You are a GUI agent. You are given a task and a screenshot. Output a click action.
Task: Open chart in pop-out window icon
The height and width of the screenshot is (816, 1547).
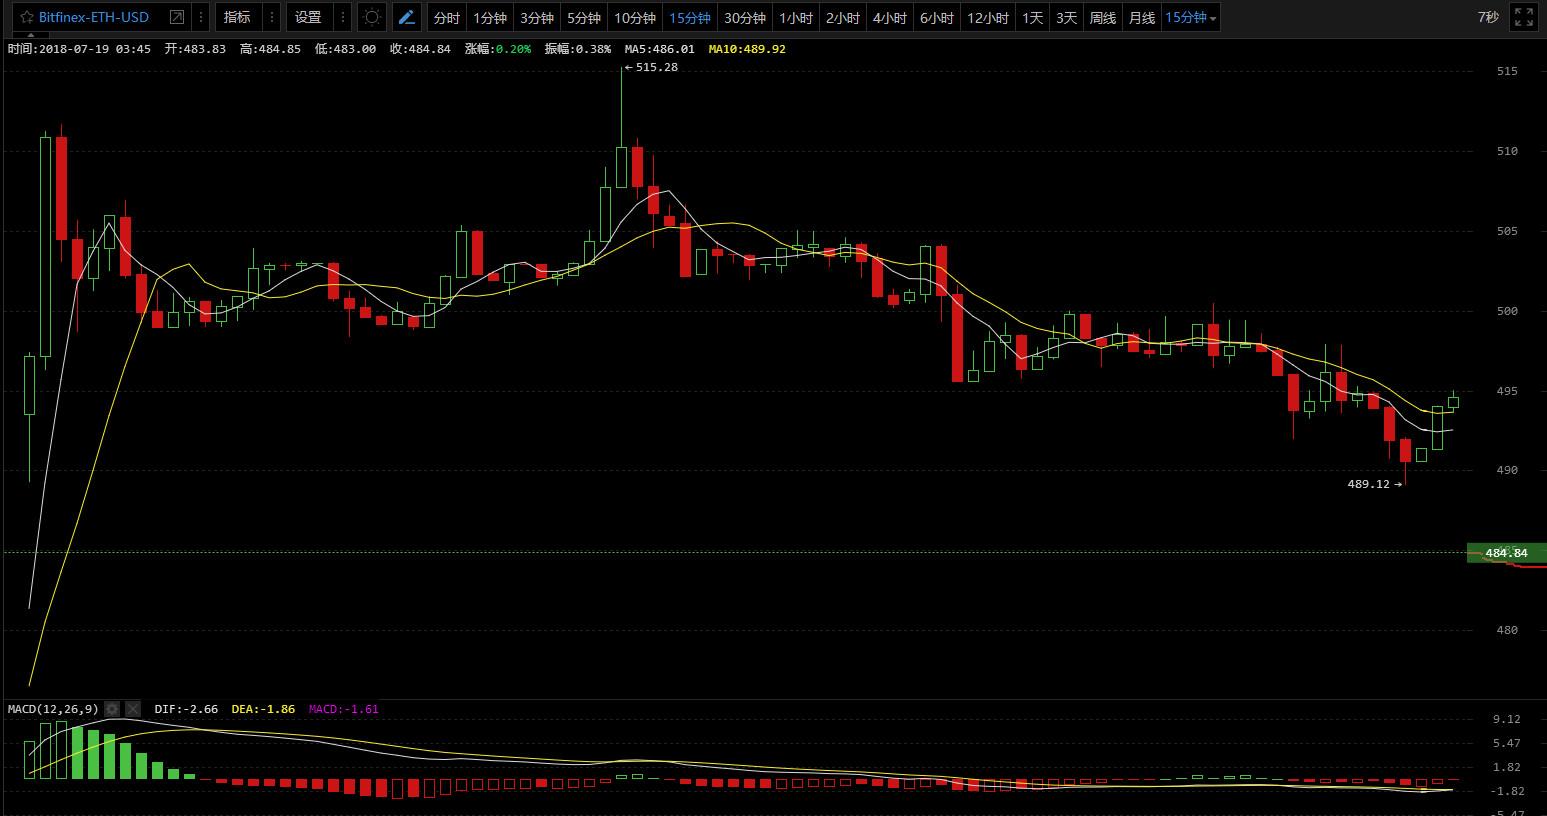pyautogui.click(x=177, y=17)
